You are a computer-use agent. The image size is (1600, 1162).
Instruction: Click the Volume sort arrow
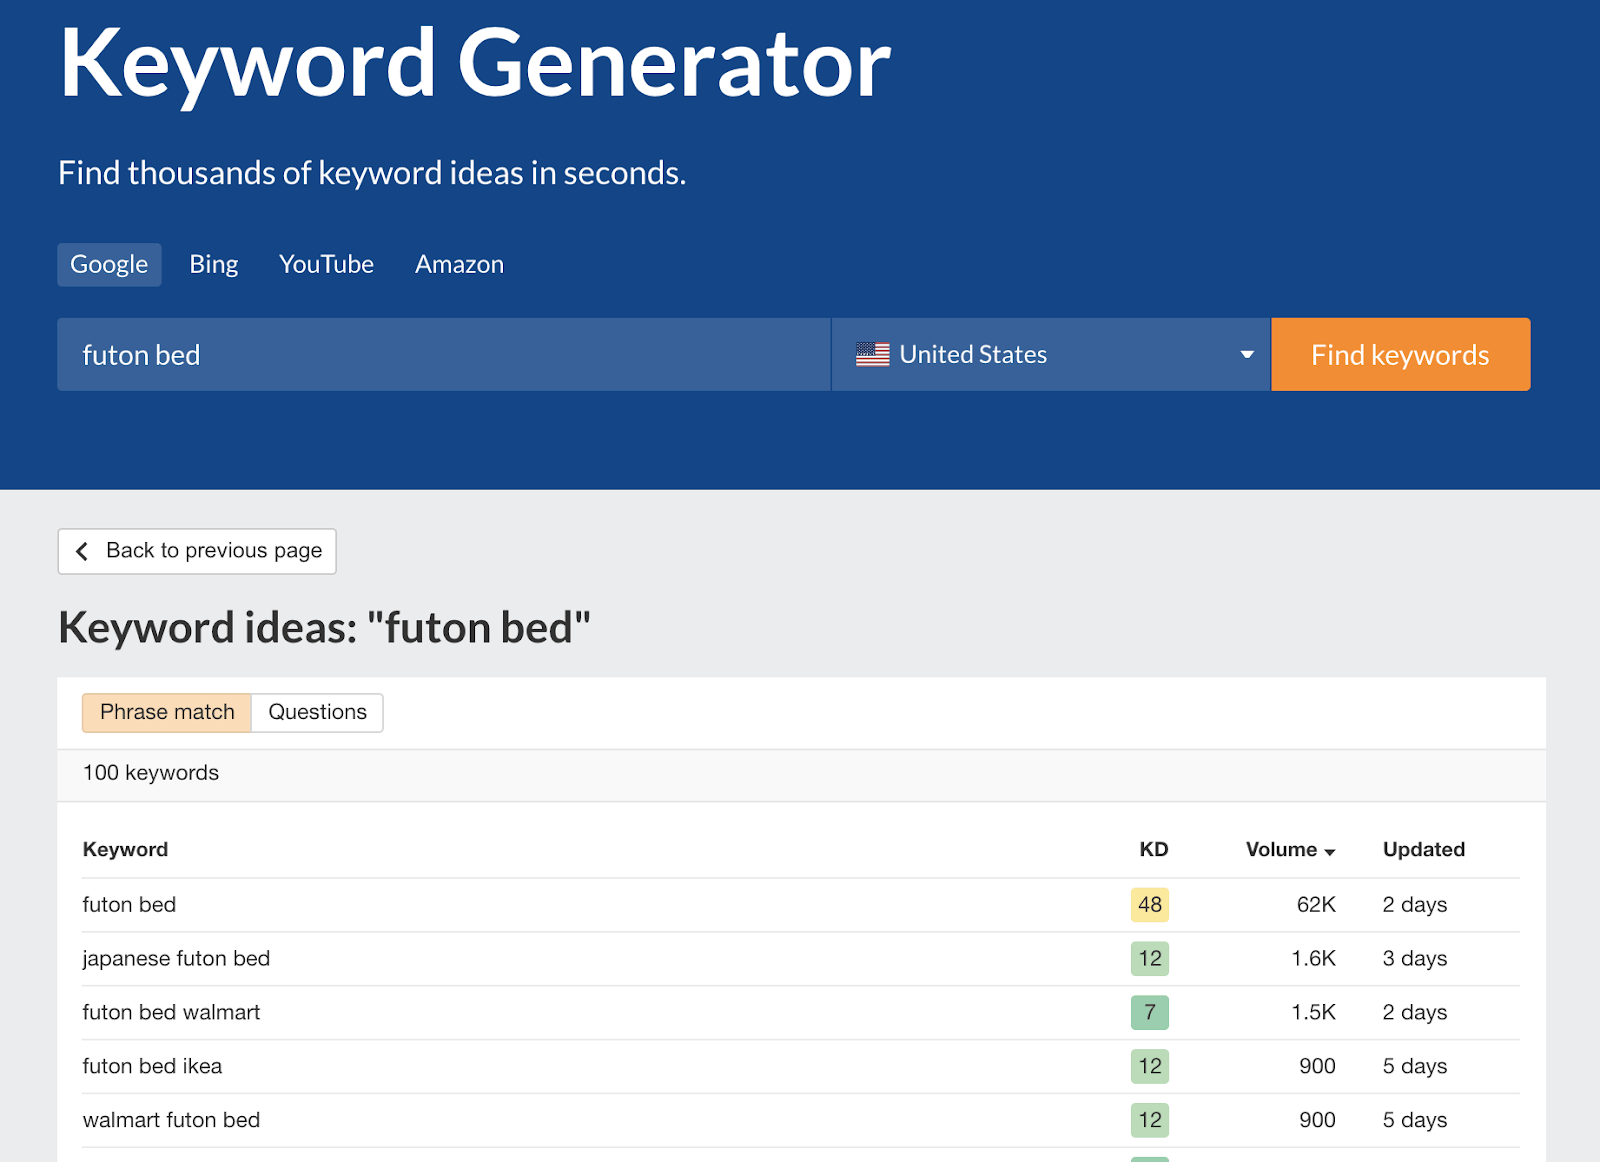1329,852
